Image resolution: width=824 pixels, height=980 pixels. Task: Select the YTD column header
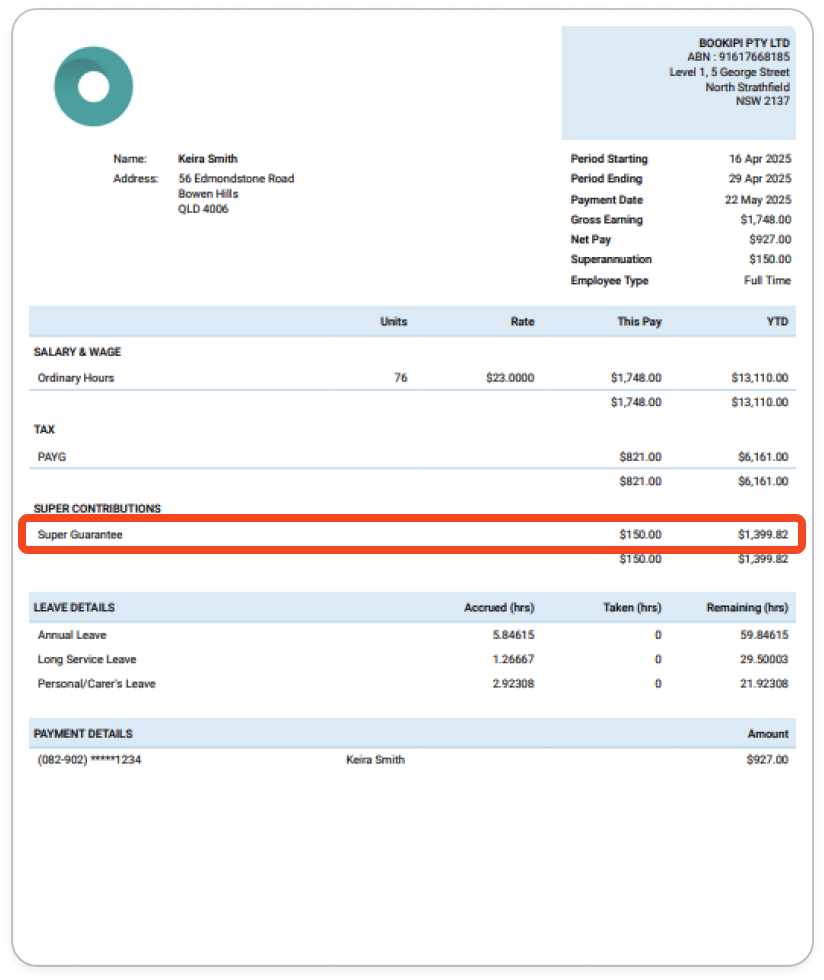(x=779, y=322)
